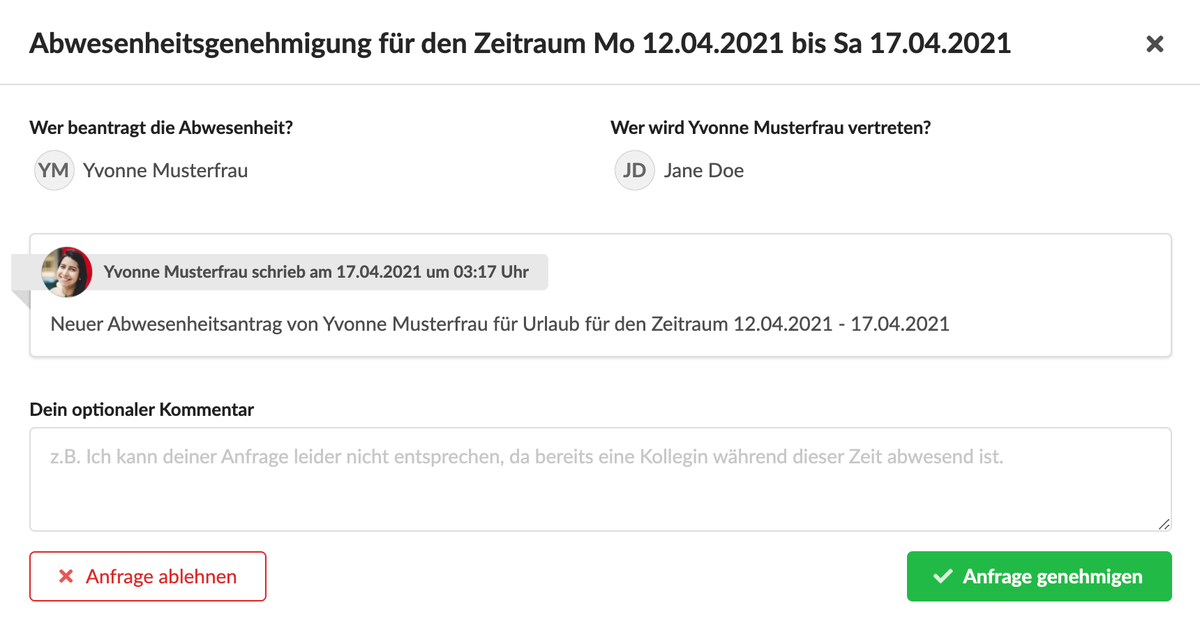Click the date range 12.04.2021 - 17.04.2021 in message
Image resolution: width=1200 pixels, height=628 pixels.
pos(841,324)
